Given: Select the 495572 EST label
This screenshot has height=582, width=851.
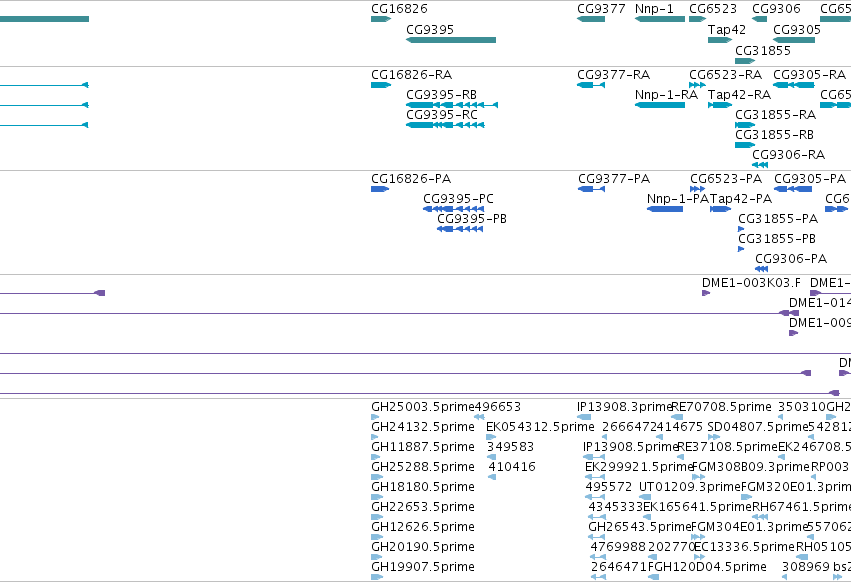Looking at the screenshot, I should click(608, 487).
